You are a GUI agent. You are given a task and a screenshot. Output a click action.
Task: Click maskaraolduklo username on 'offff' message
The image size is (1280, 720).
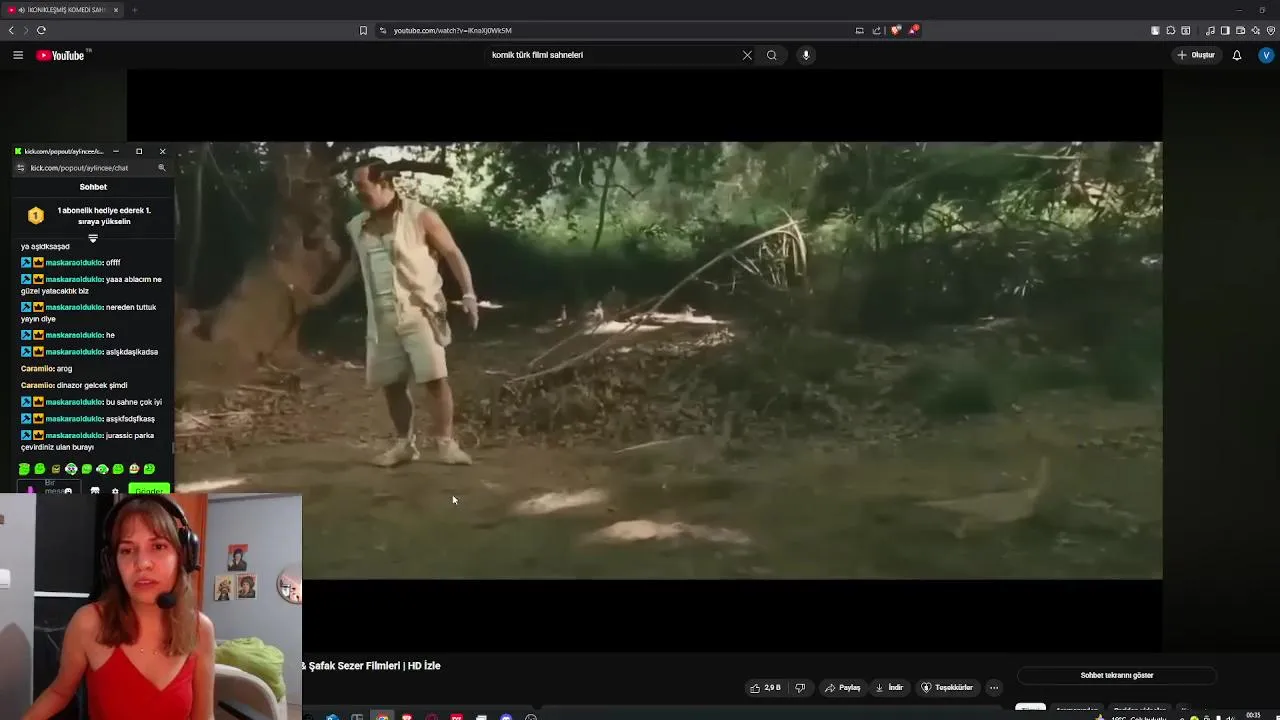(74, 263)
